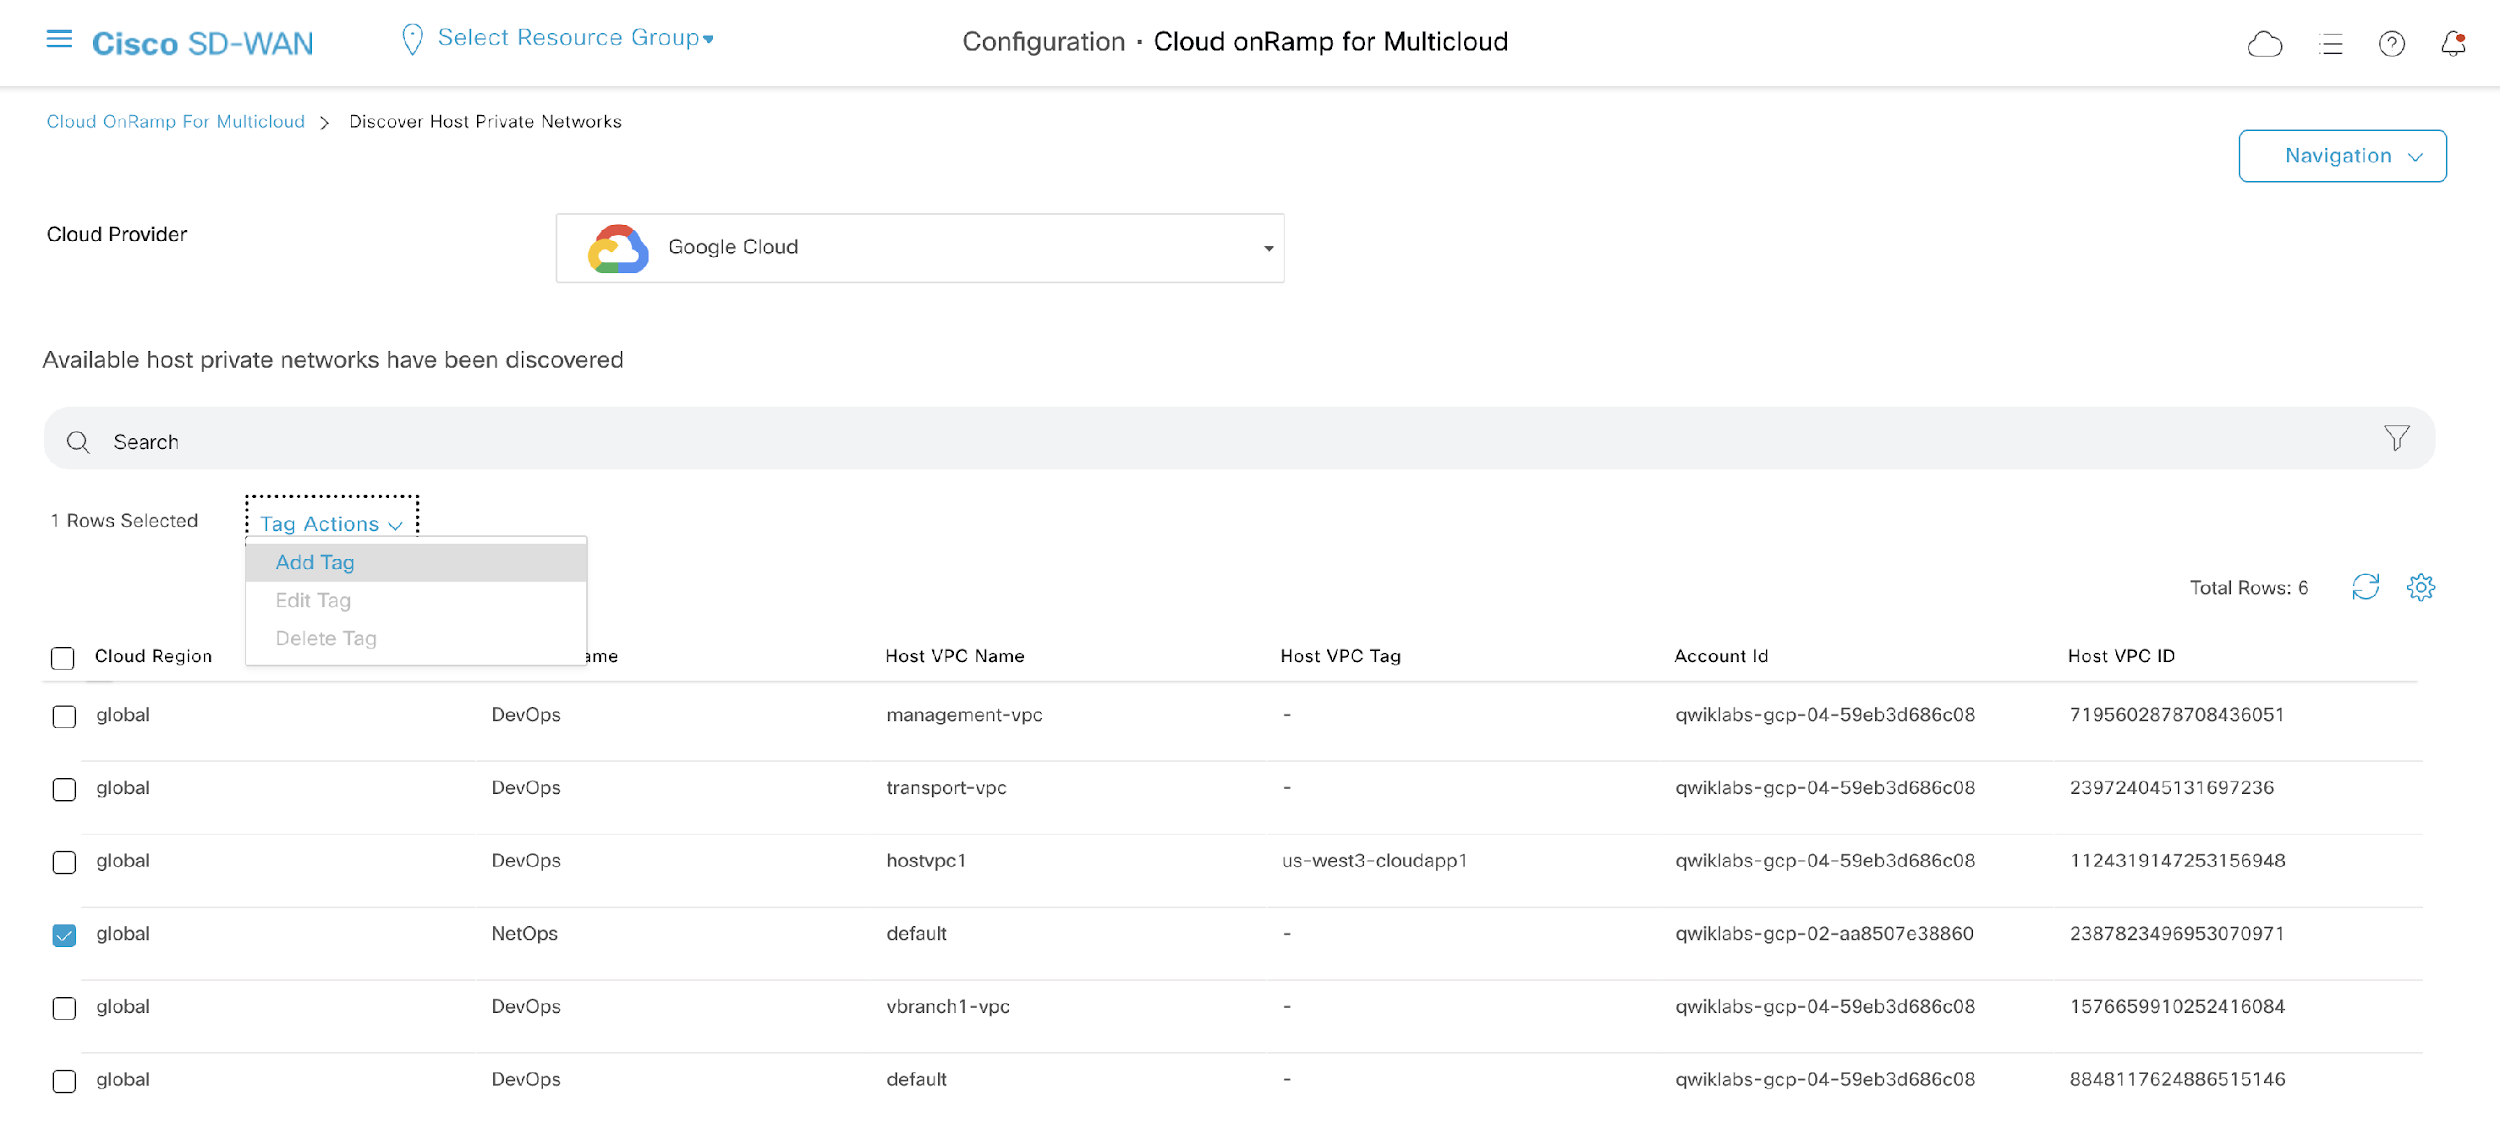Check the transport-vpc row checkbox
2500x1123 pixels.
pos(64,789)
